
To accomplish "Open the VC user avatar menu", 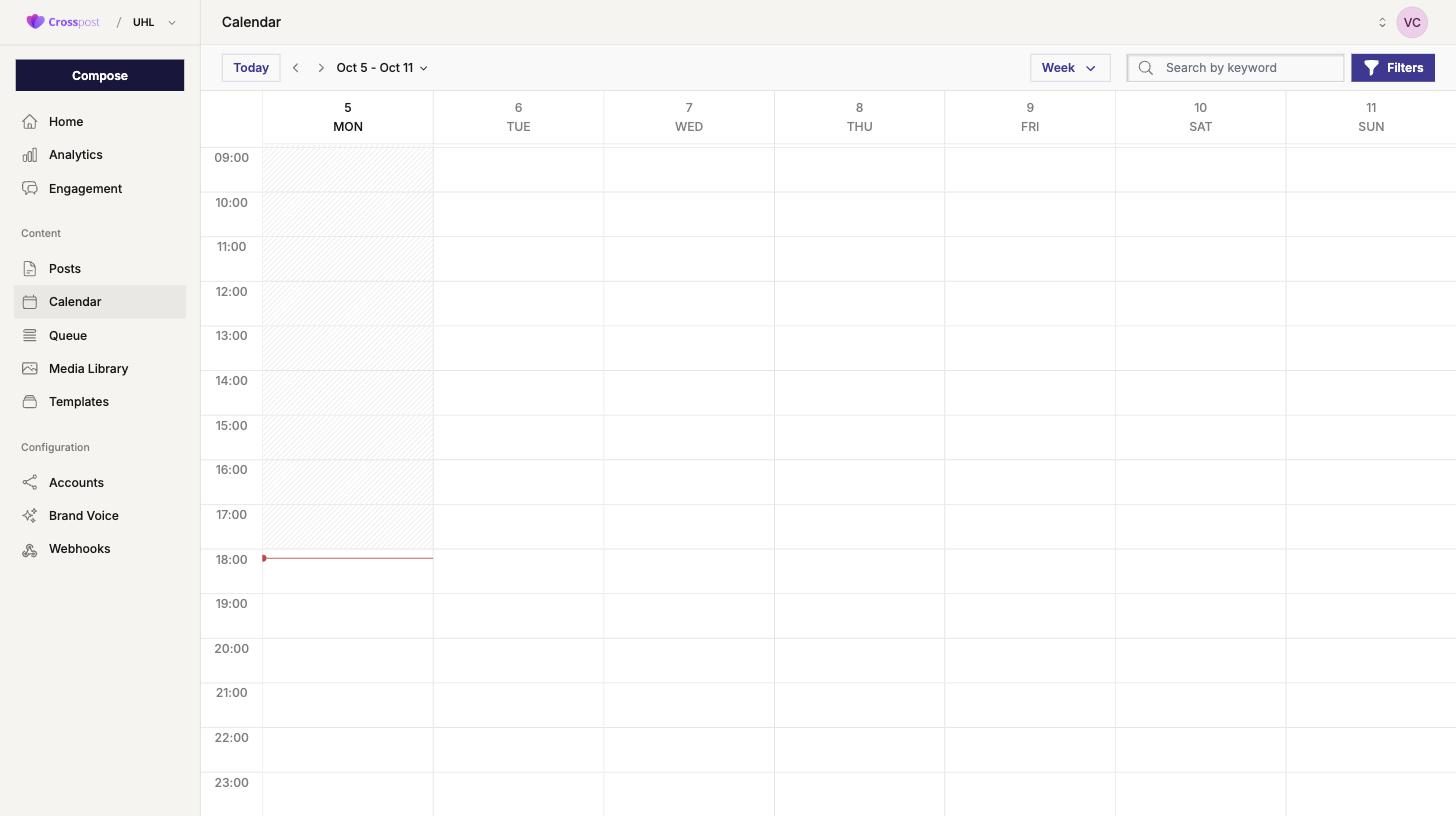I will [x=1412, y=22].
